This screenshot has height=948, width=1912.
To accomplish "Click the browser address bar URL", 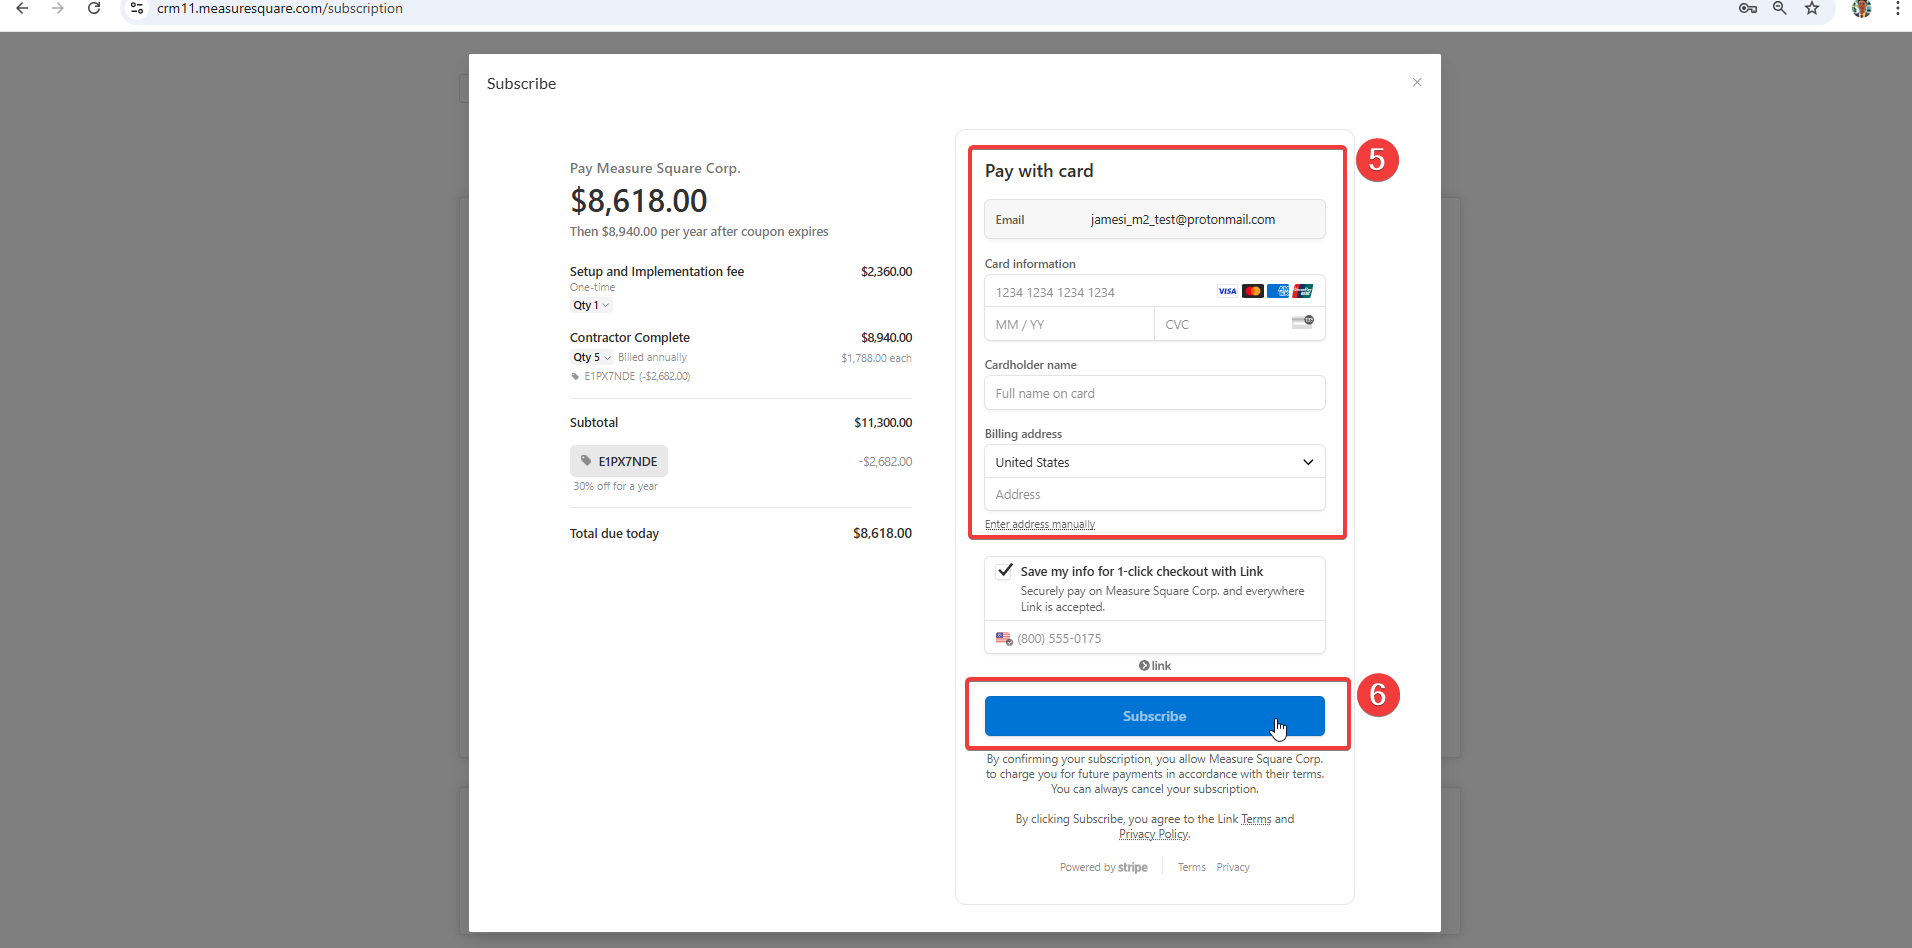I will [x=280, y=8].
